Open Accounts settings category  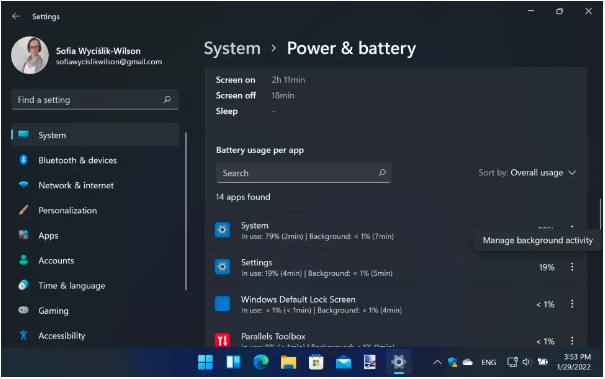pos(95,260)
